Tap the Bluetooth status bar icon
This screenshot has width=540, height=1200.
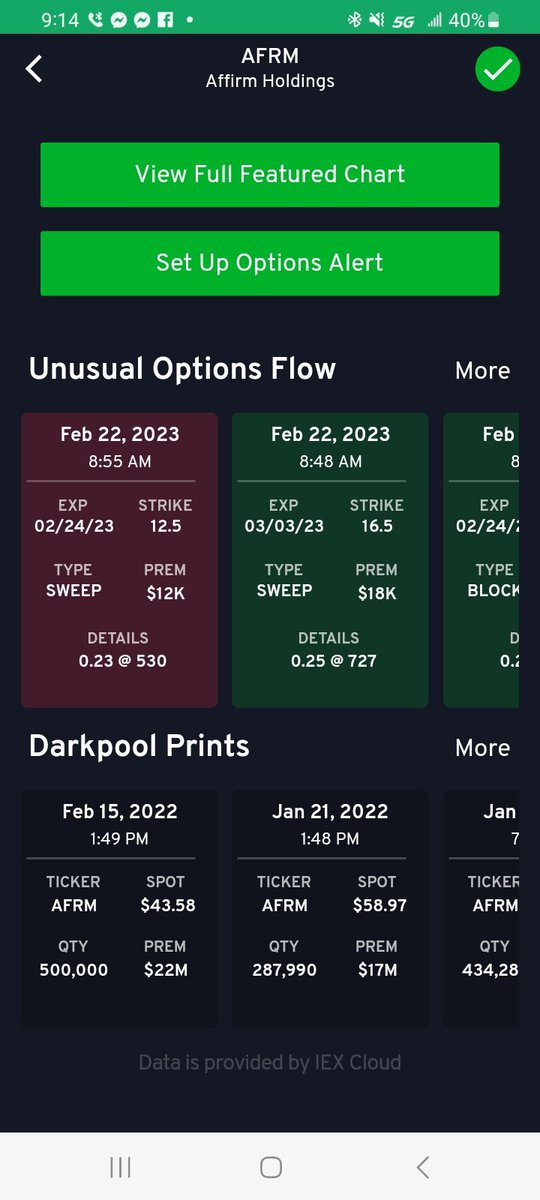point(354,19)
